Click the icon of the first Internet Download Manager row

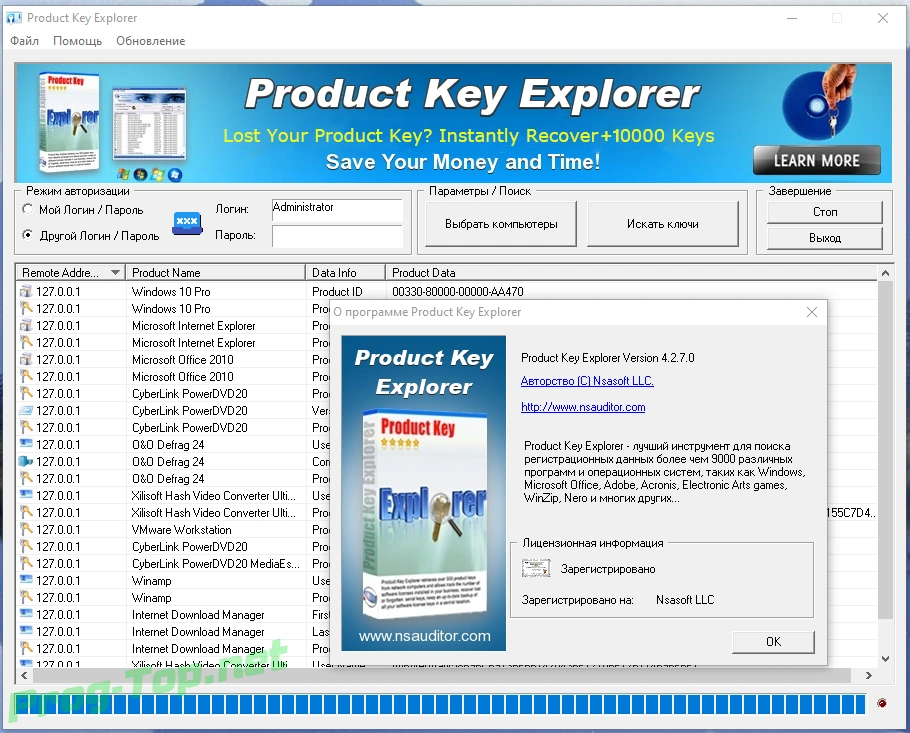tap(26, 614)
